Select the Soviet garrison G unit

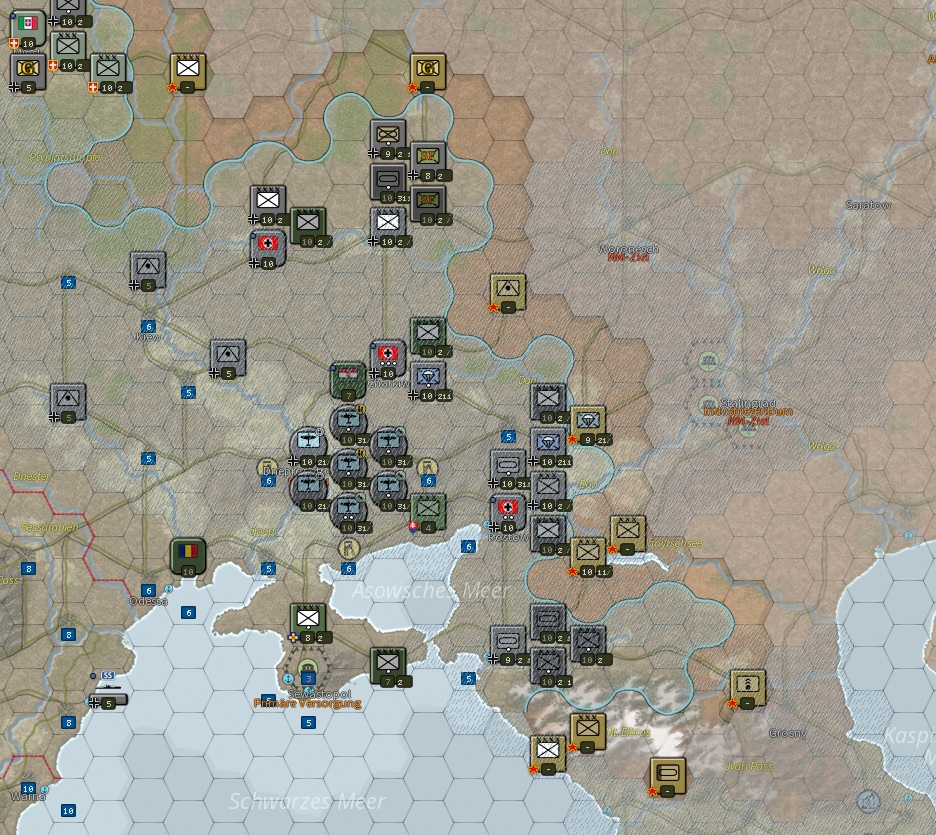click(x=428, y=72)
